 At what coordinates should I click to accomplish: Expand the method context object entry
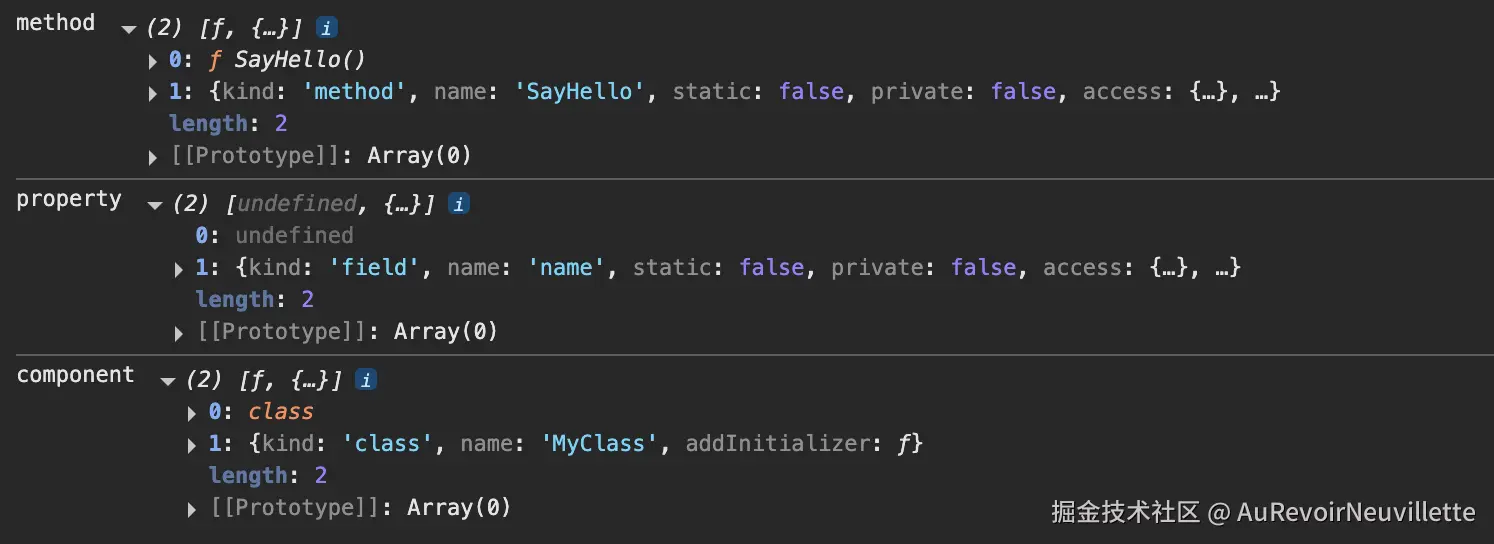click(x=153, y=93)
